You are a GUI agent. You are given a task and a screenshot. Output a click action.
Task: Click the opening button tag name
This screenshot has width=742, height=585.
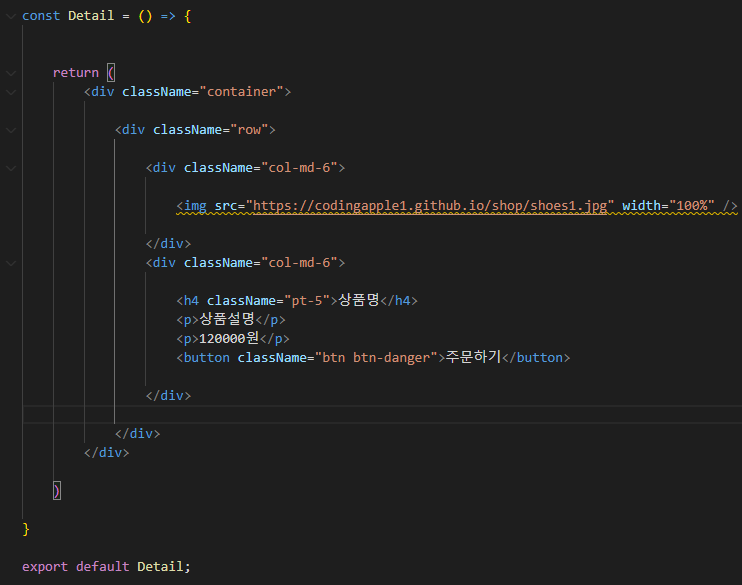(206, 357)
